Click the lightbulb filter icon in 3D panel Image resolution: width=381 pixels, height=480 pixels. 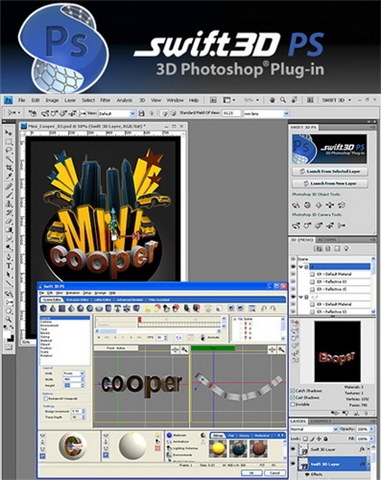coord(346,249)
